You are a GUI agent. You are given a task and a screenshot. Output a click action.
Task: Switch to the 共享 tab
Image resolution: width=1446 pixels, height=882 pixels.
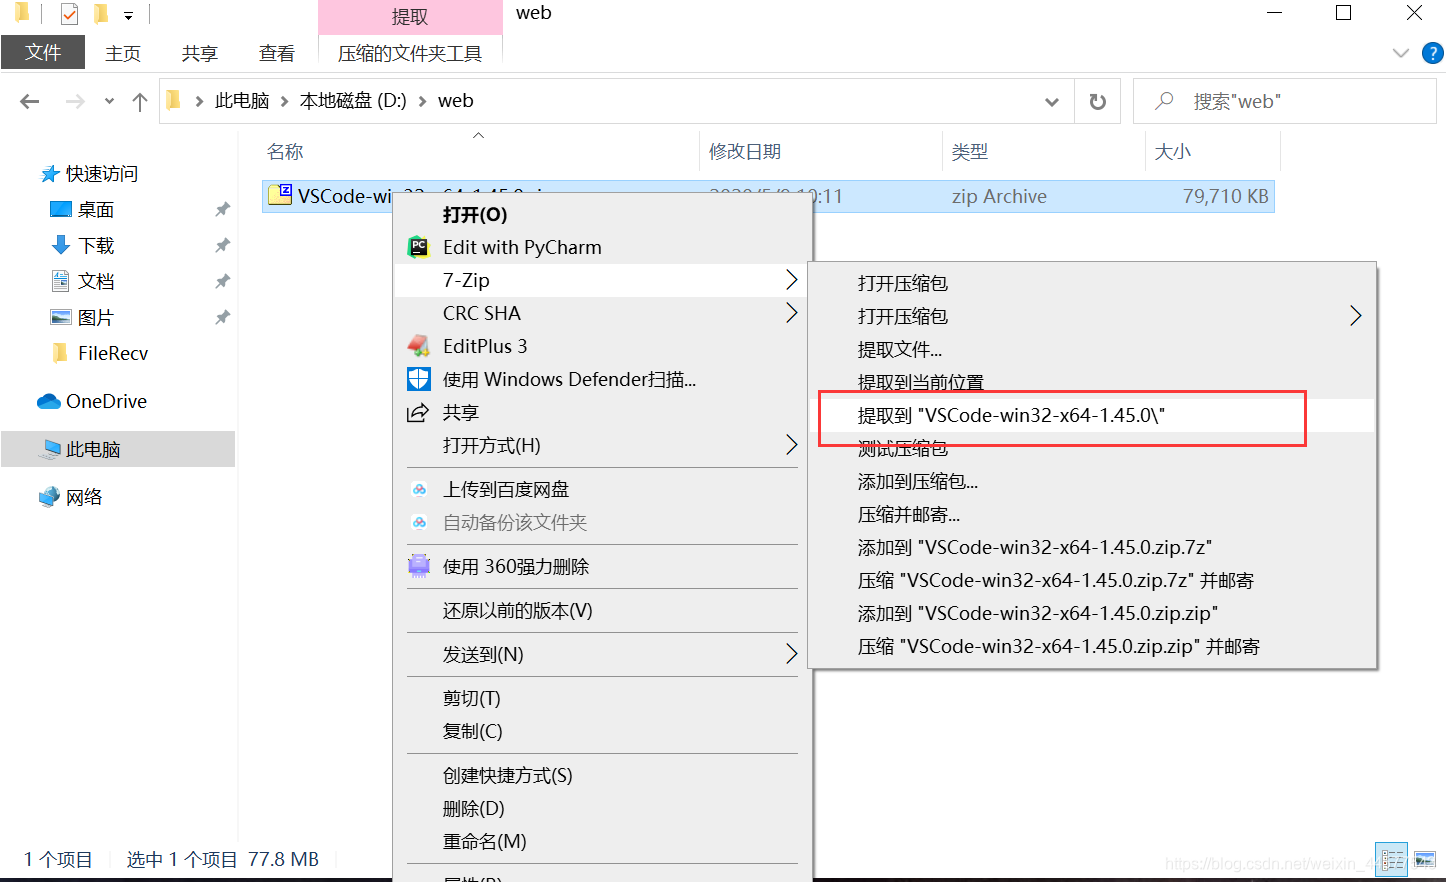(x=200, y=53)
